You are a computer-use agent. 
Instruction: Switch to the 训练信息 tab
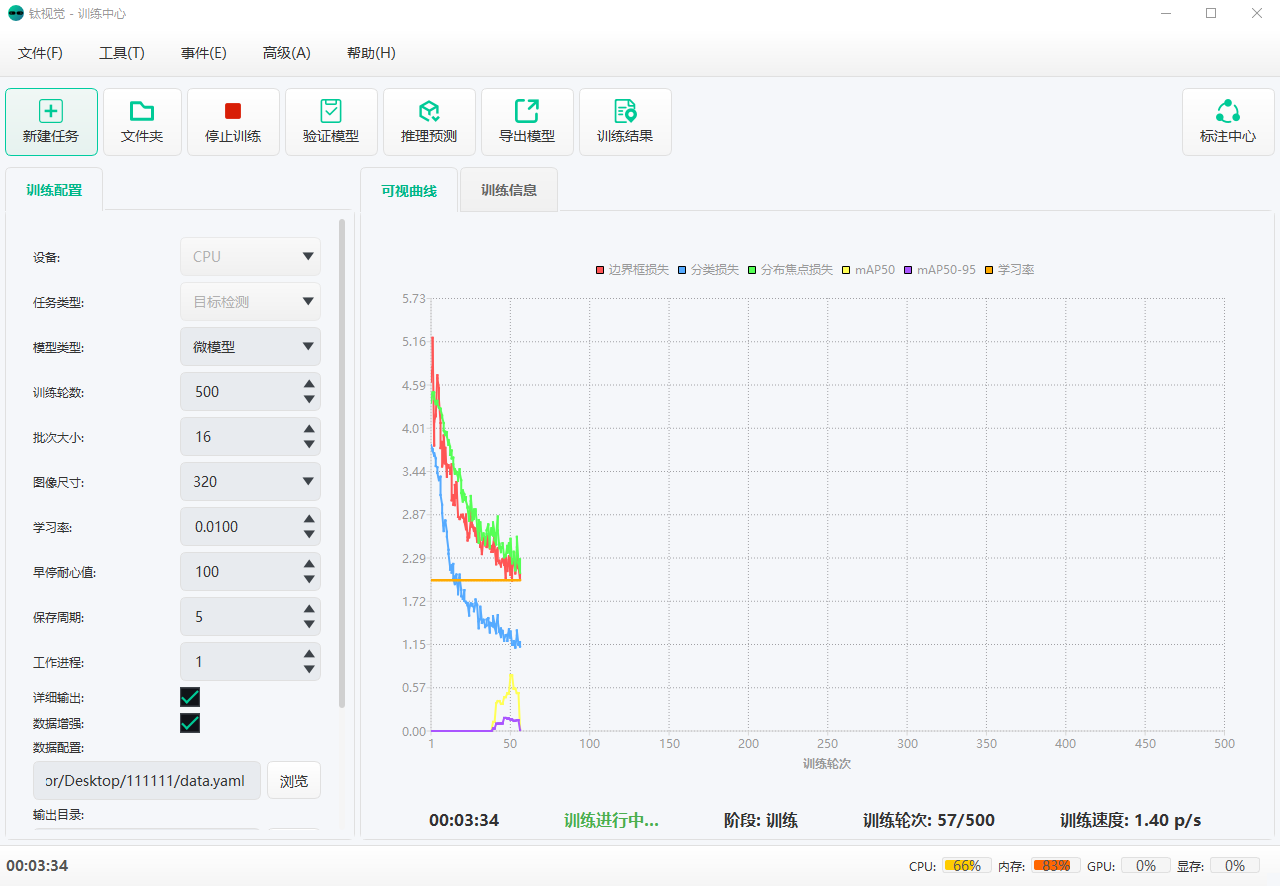coord(509,190)
